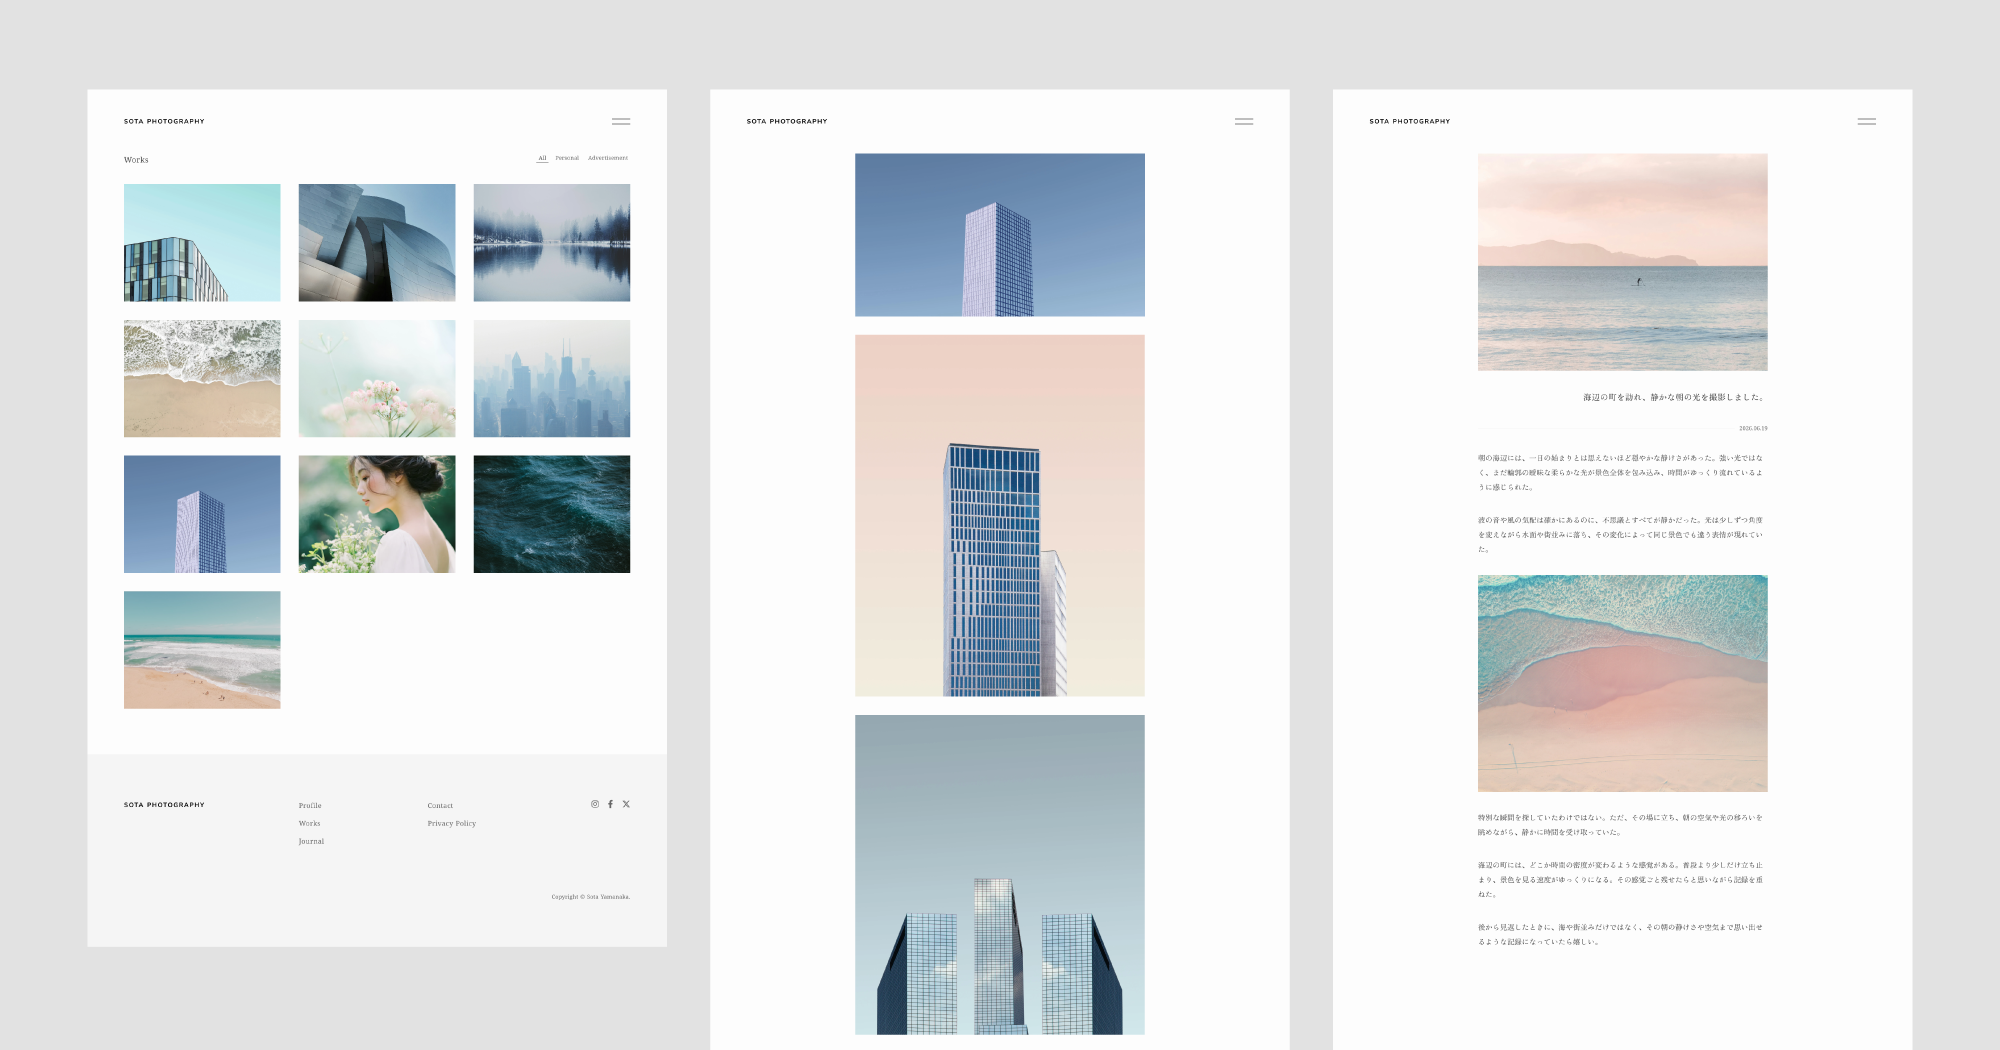Viewport: 2000px width, 1050px height.
Task: Open the aerial foamy waves on sand thumbnail
Action: (x=202, y=379)
